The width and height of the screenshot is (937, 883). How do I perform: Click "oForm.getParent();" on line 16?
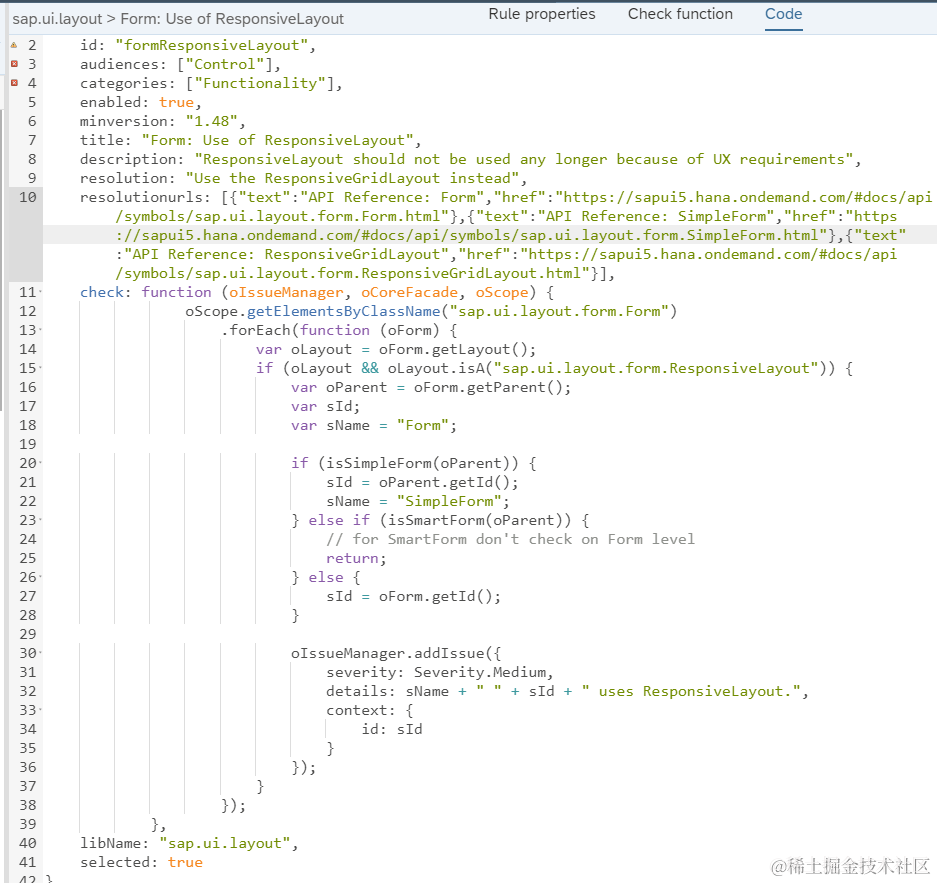(x=492, y=388)
